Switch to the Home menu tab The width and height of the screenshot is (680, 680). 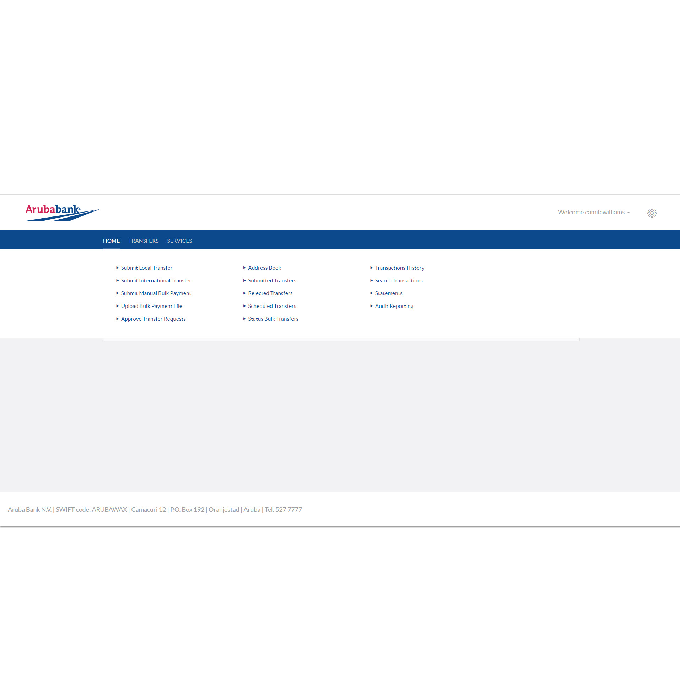[111, 241]
